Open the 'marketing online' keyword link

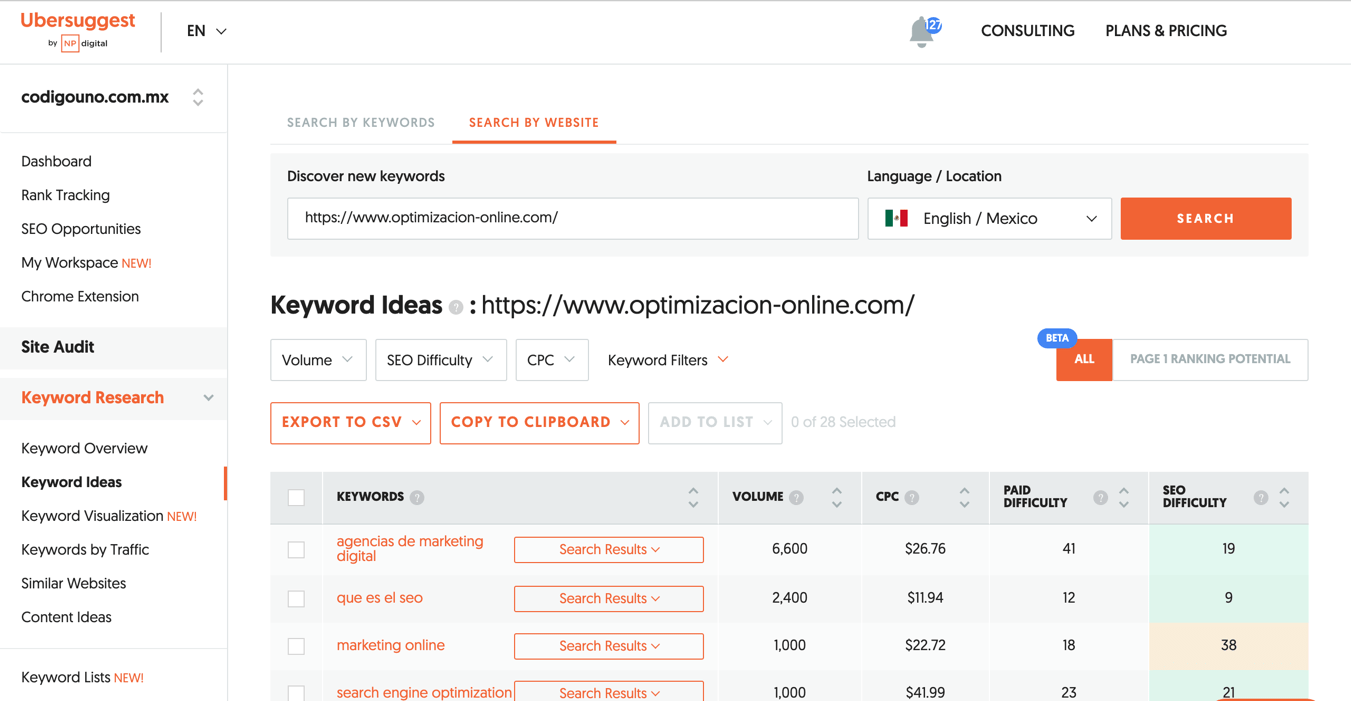point(391,646)
